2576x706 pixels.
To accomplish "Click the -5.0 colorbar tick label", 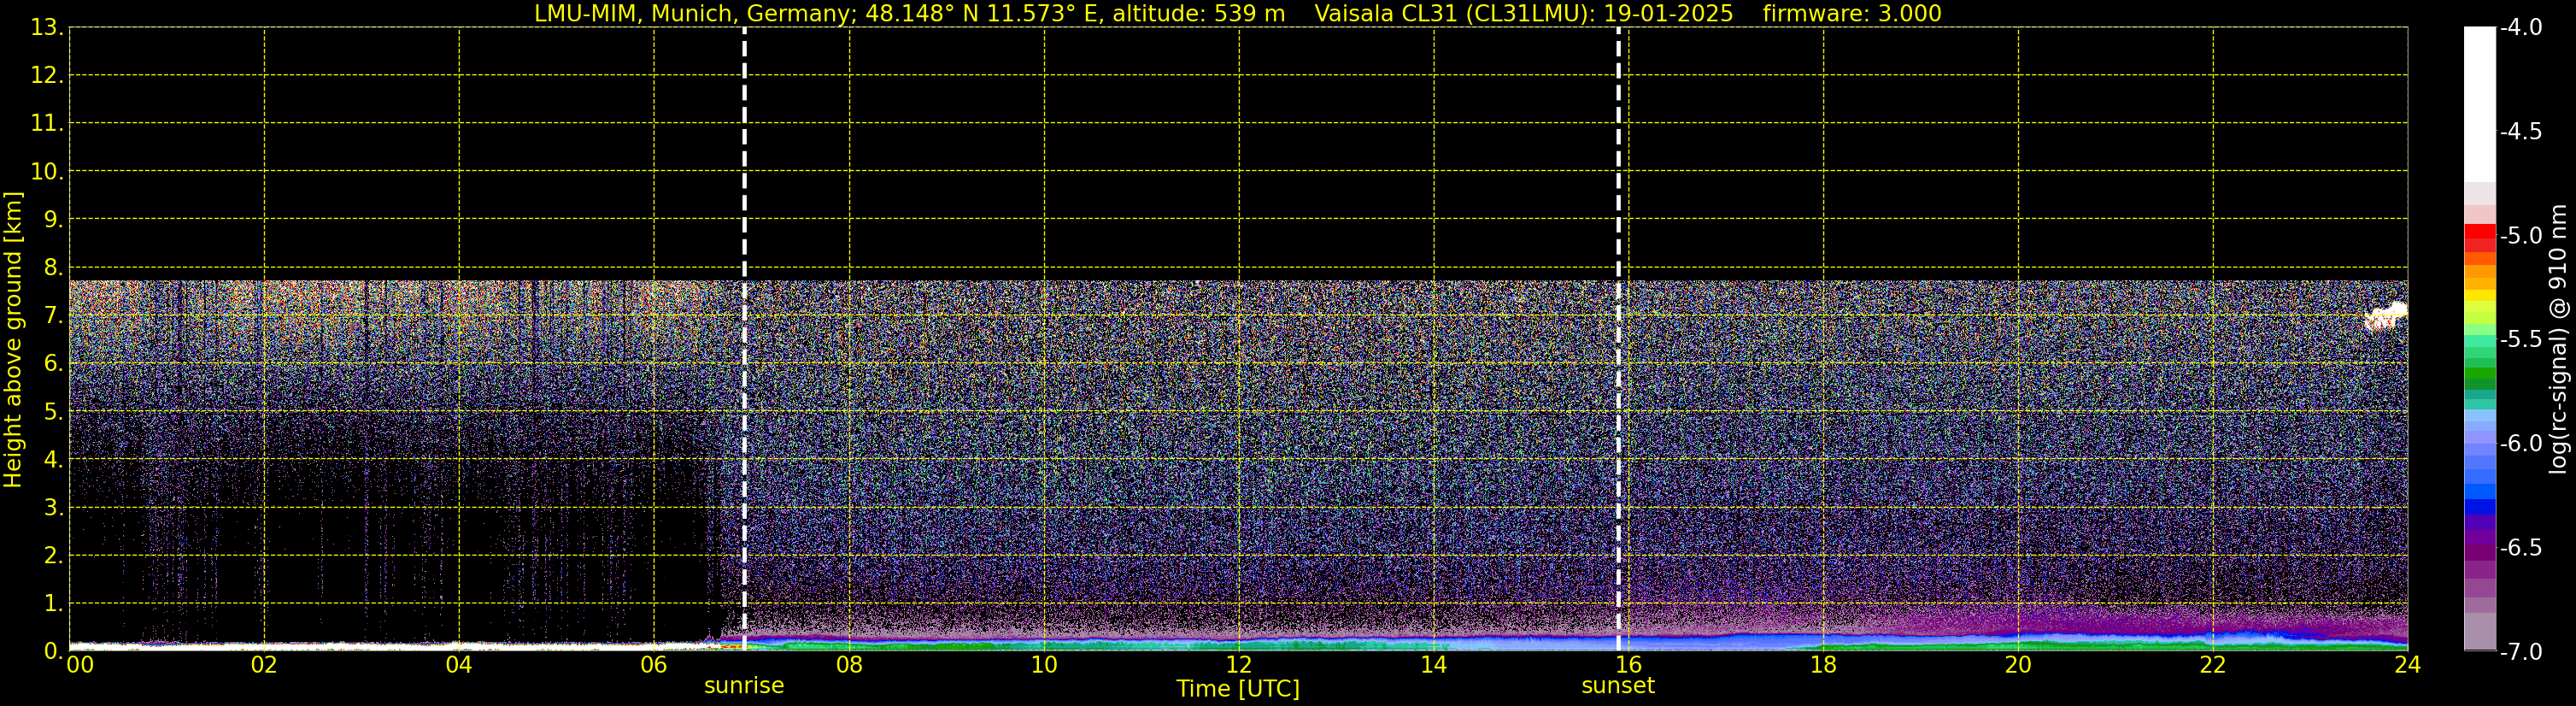I will click(x=2520, y=236).
